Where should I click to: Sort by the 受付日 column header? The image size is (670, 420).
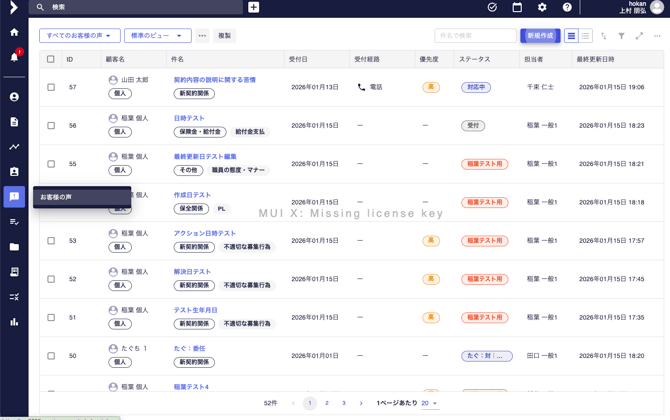click(x=298, y=59)
